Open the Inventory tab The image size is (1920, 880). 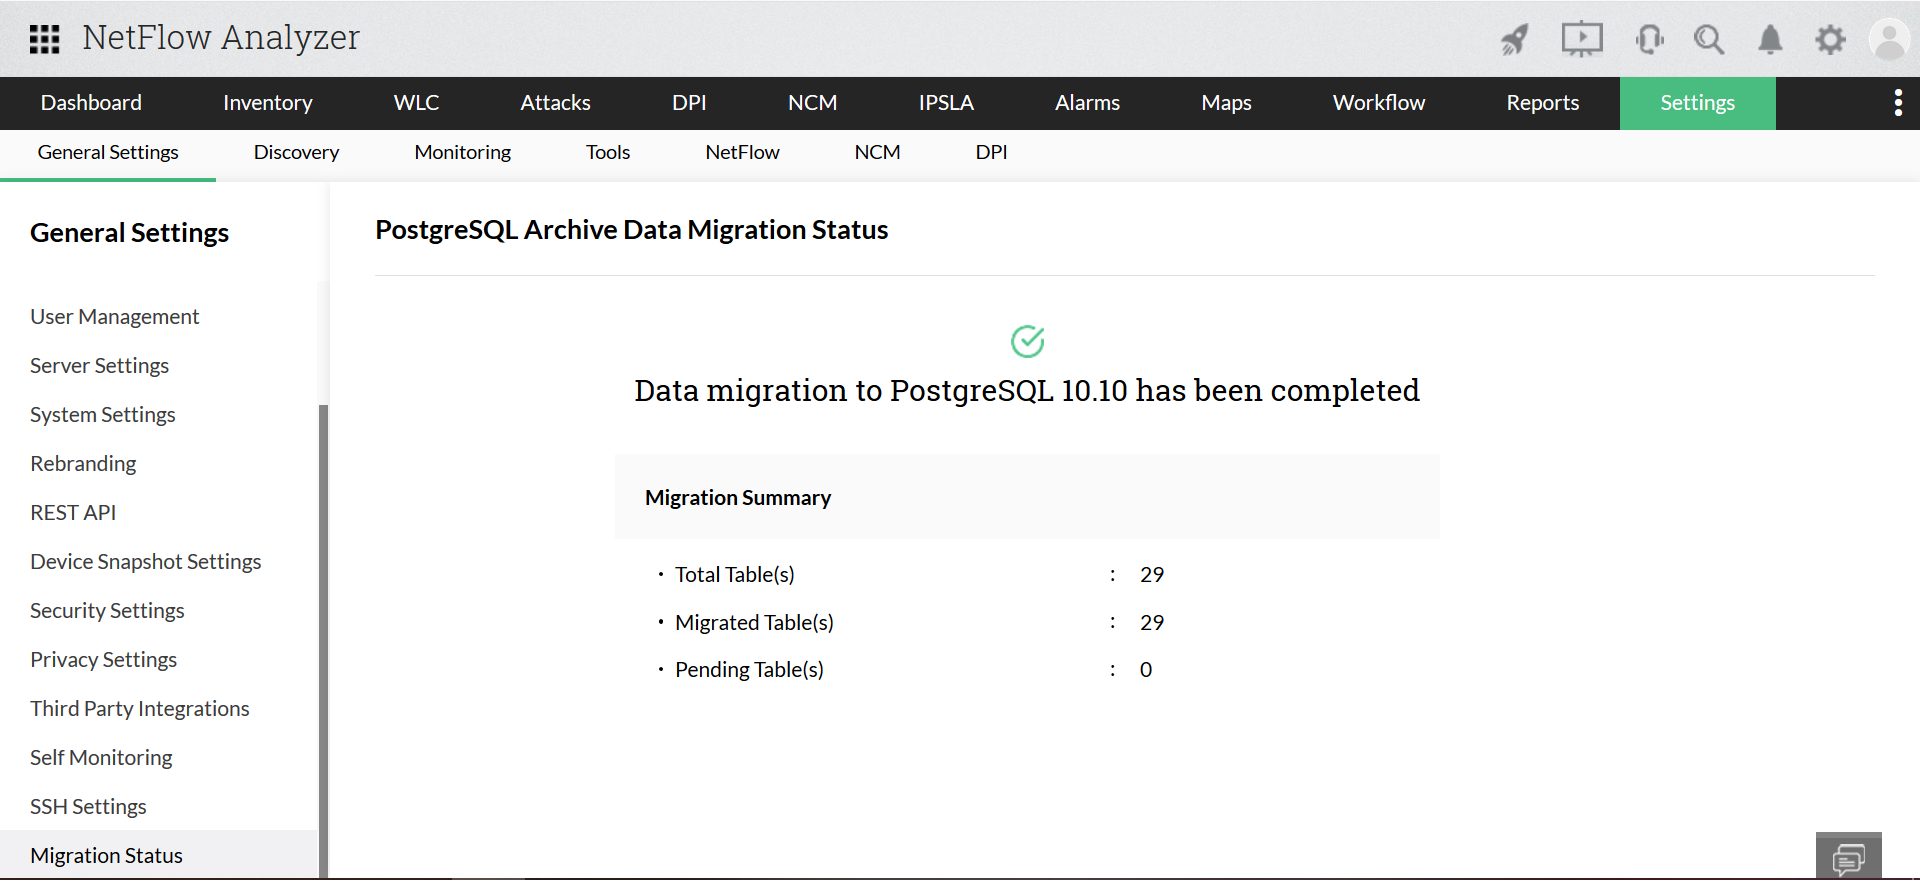[267, 103]
